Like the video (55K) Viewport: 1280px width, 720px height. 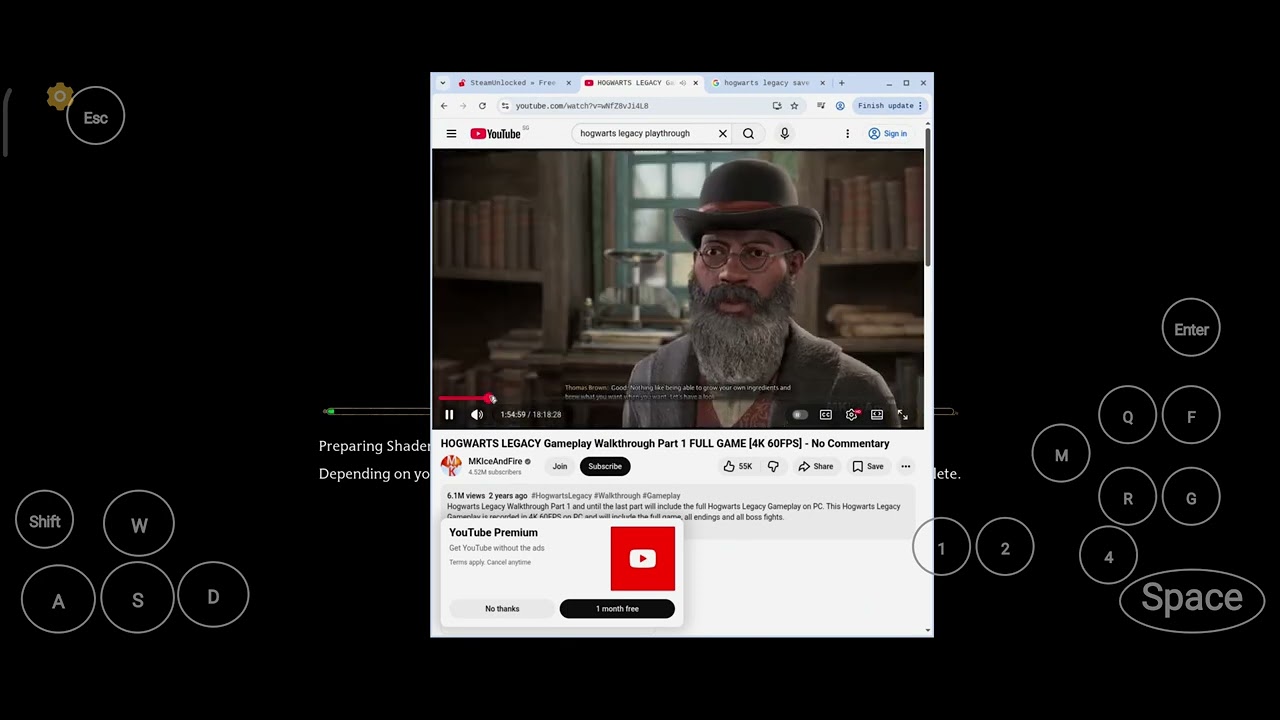738,467
